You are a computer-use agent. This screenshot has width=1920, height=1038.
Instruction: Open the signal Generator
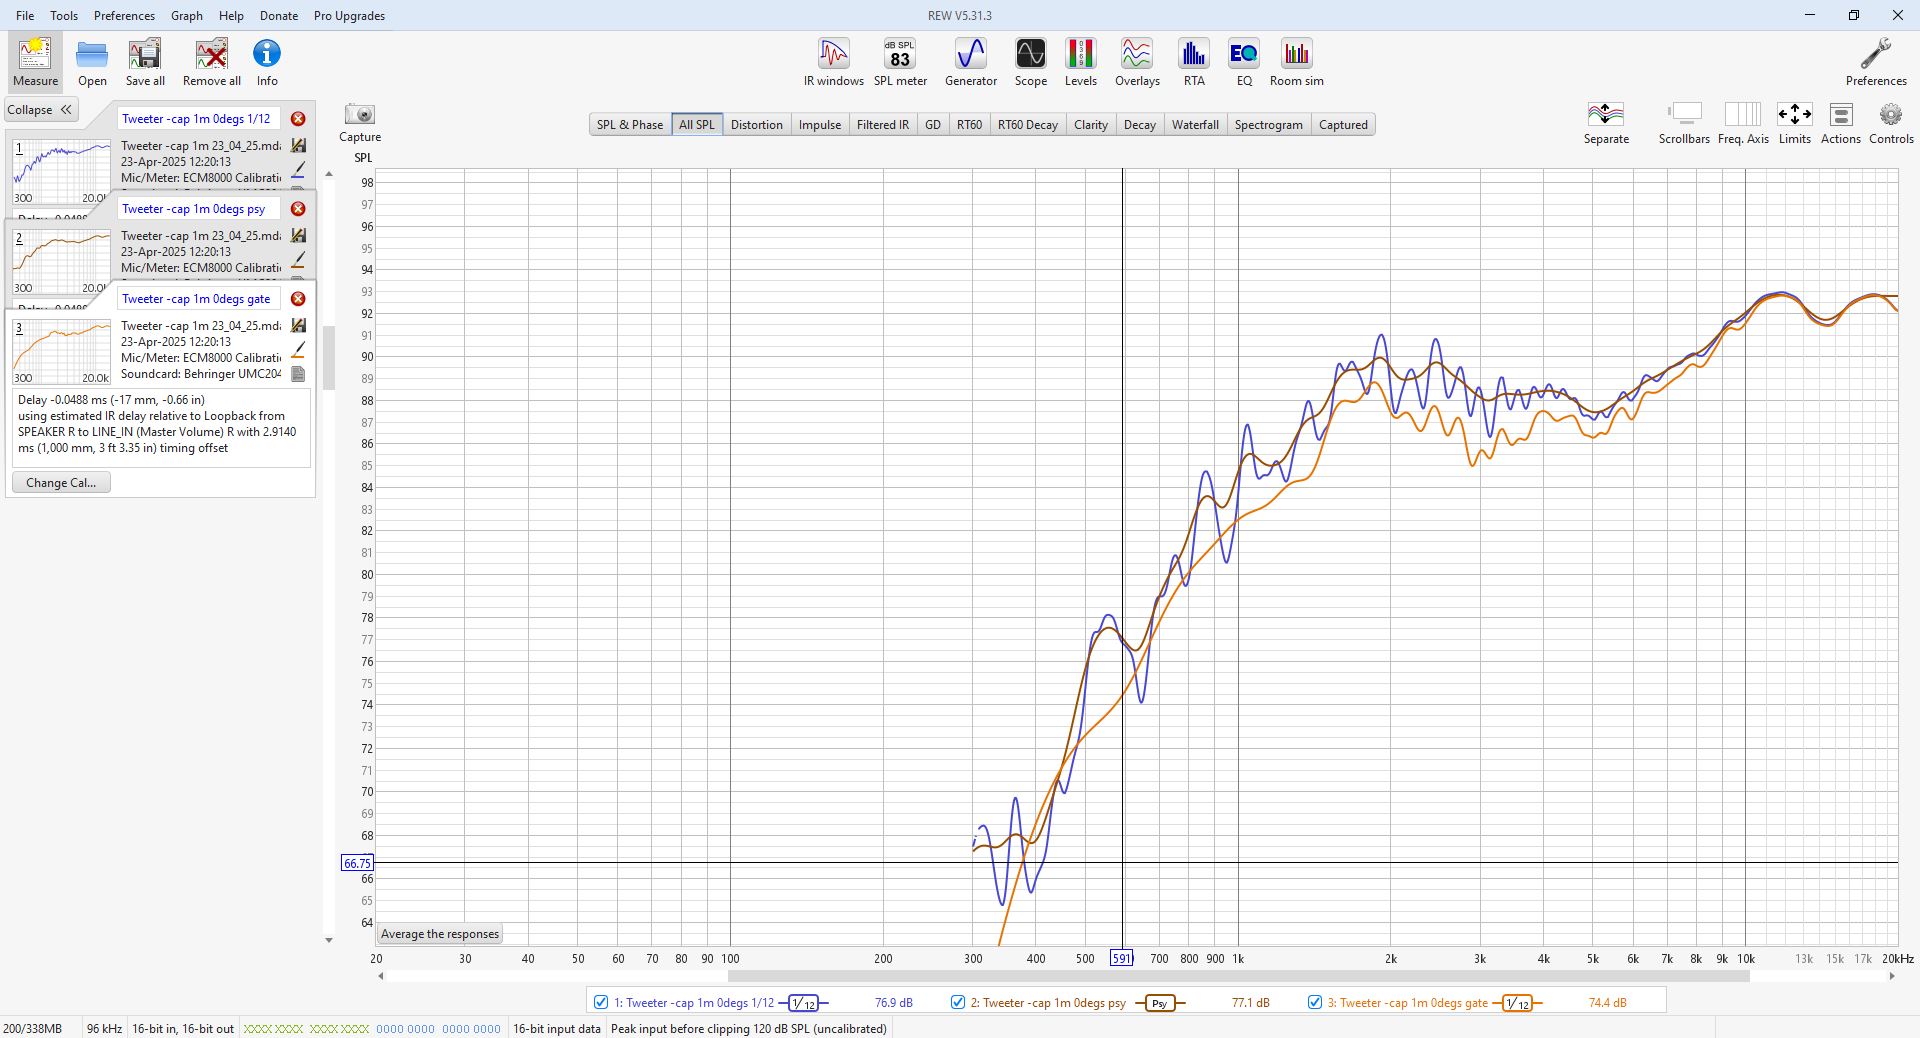pyautogui.click(x=971, y=62)
